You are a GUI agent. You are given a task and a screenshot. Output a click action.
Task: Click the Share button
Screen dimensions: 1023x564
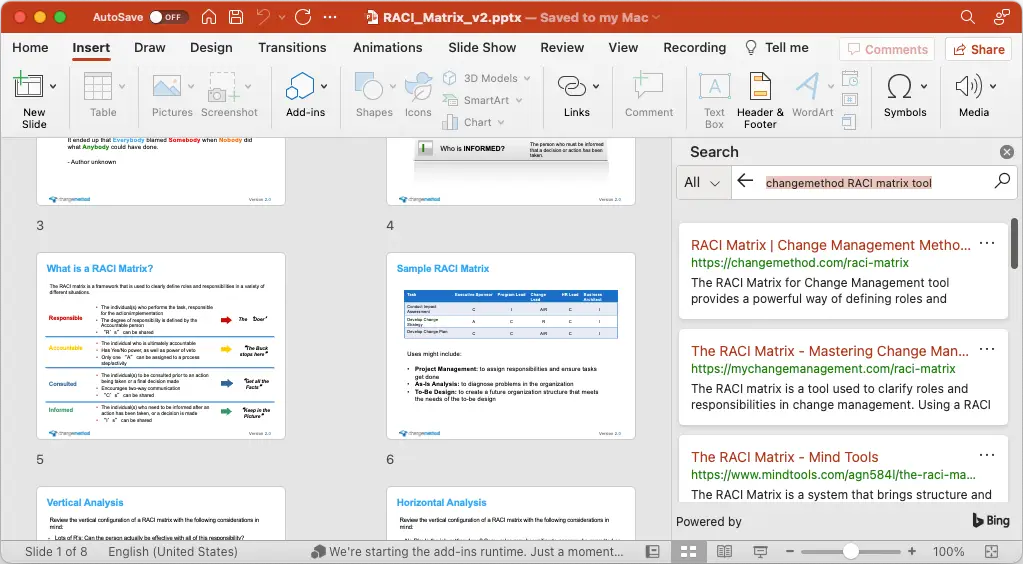(x=979, y=50)
